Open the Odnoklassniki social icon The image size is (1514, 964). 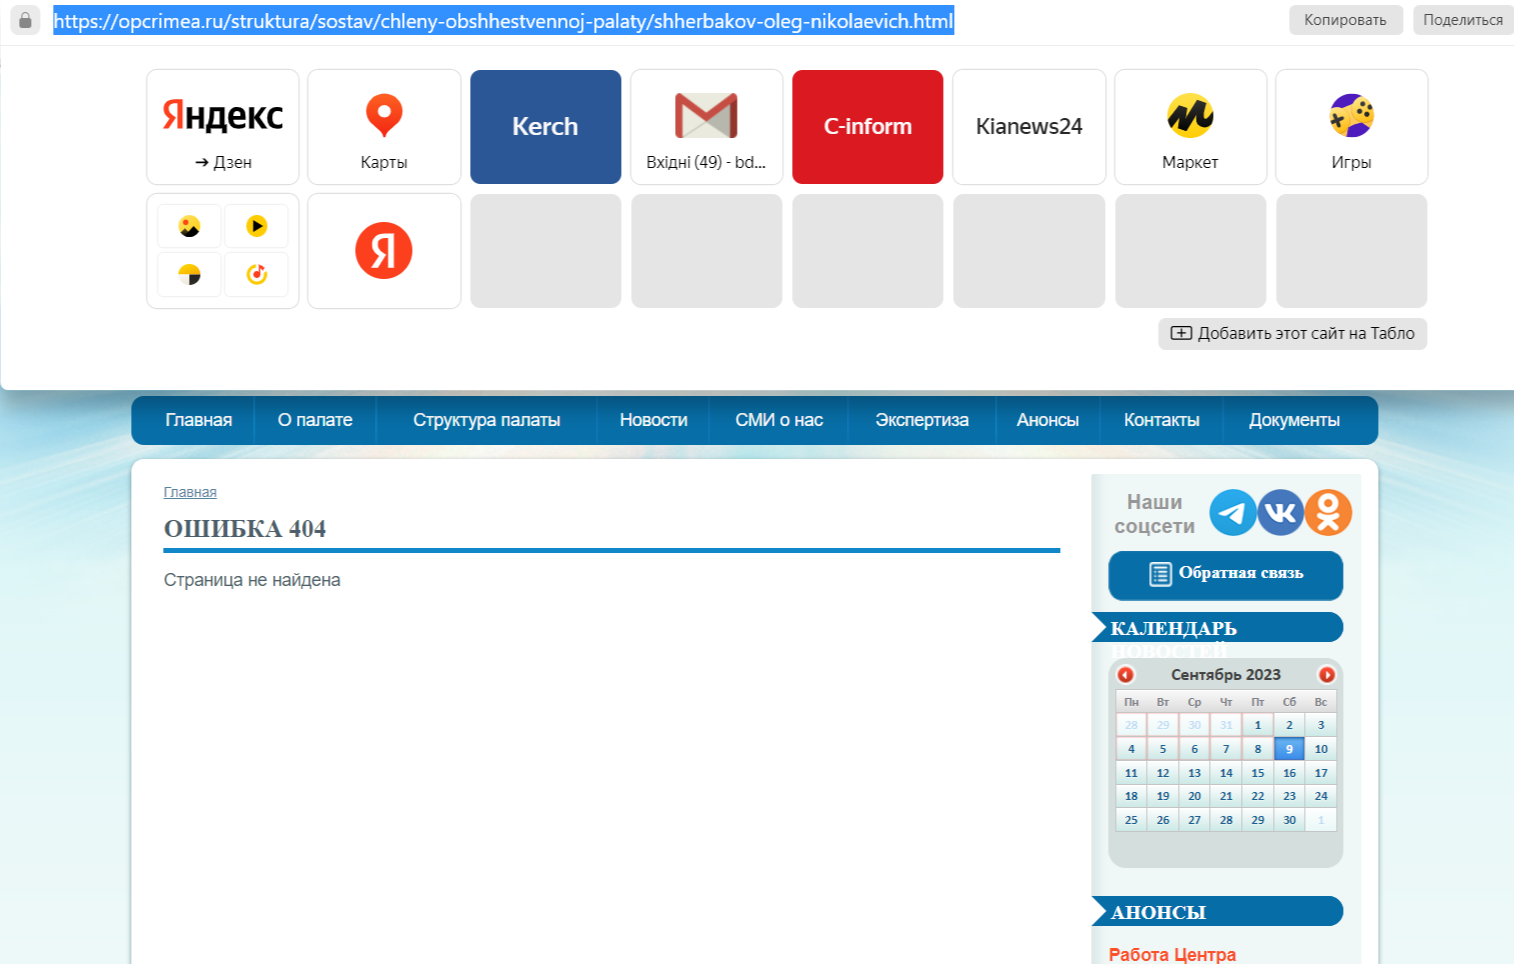1328,513
